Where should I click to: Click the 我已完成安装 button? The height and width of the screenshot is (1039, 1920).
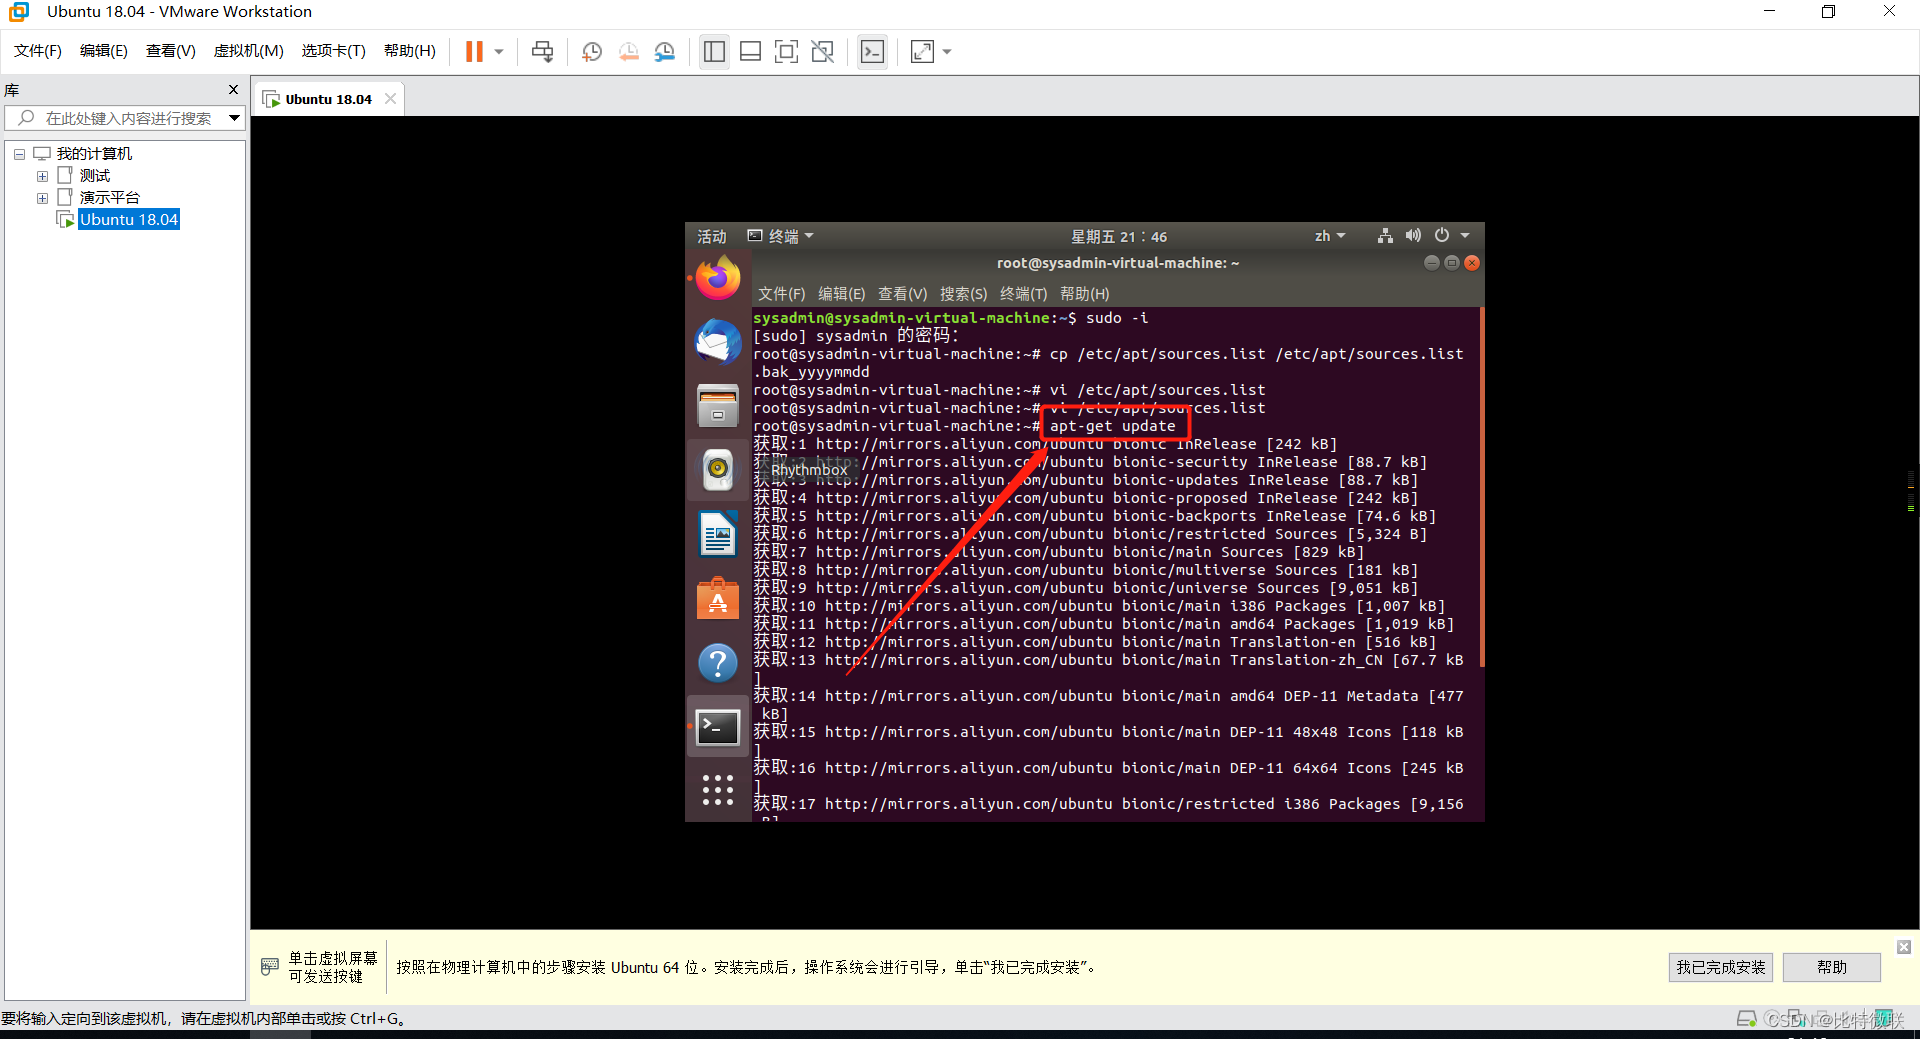pyautogui.click(x=1719, y=967)
